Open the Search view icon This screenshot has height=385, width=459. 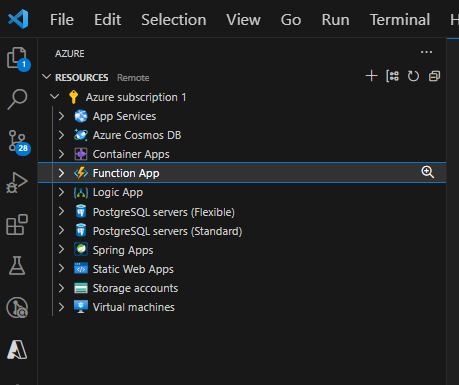pyautogui.click(x=17, y=99)
